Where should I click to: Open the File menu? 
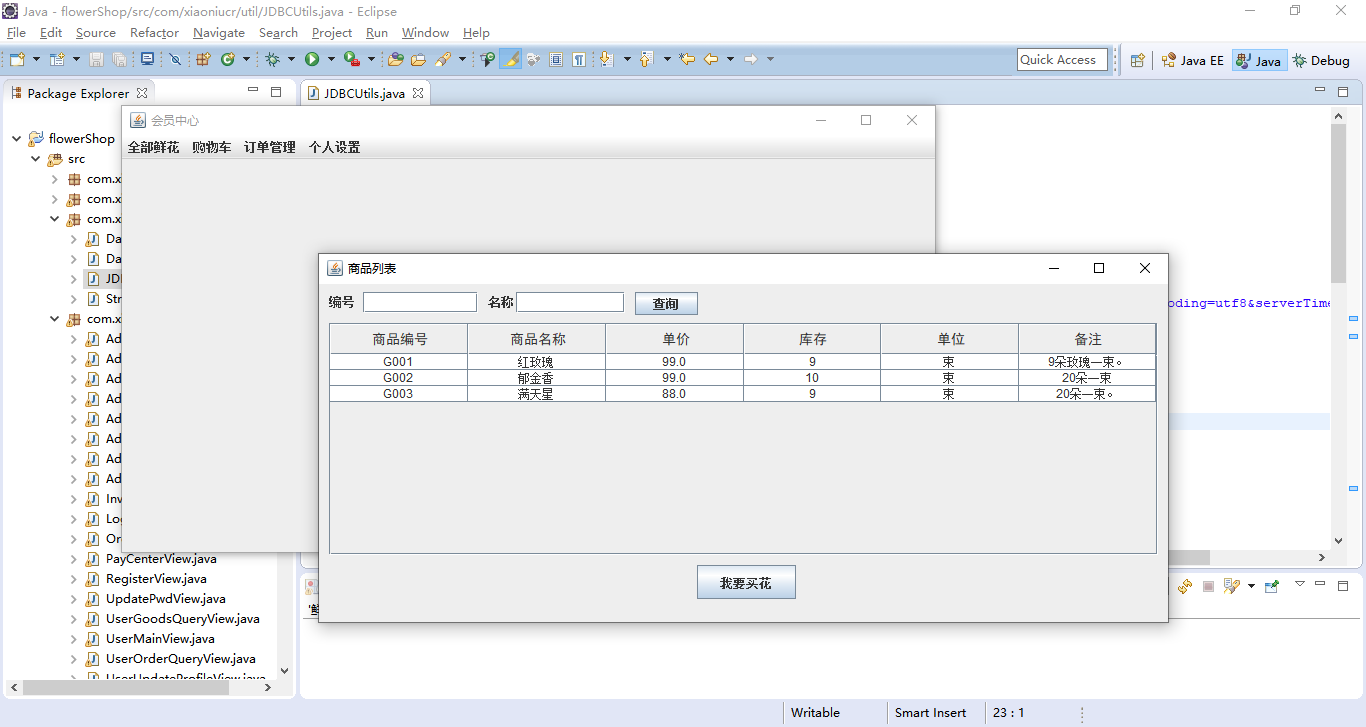pos(16,33)
